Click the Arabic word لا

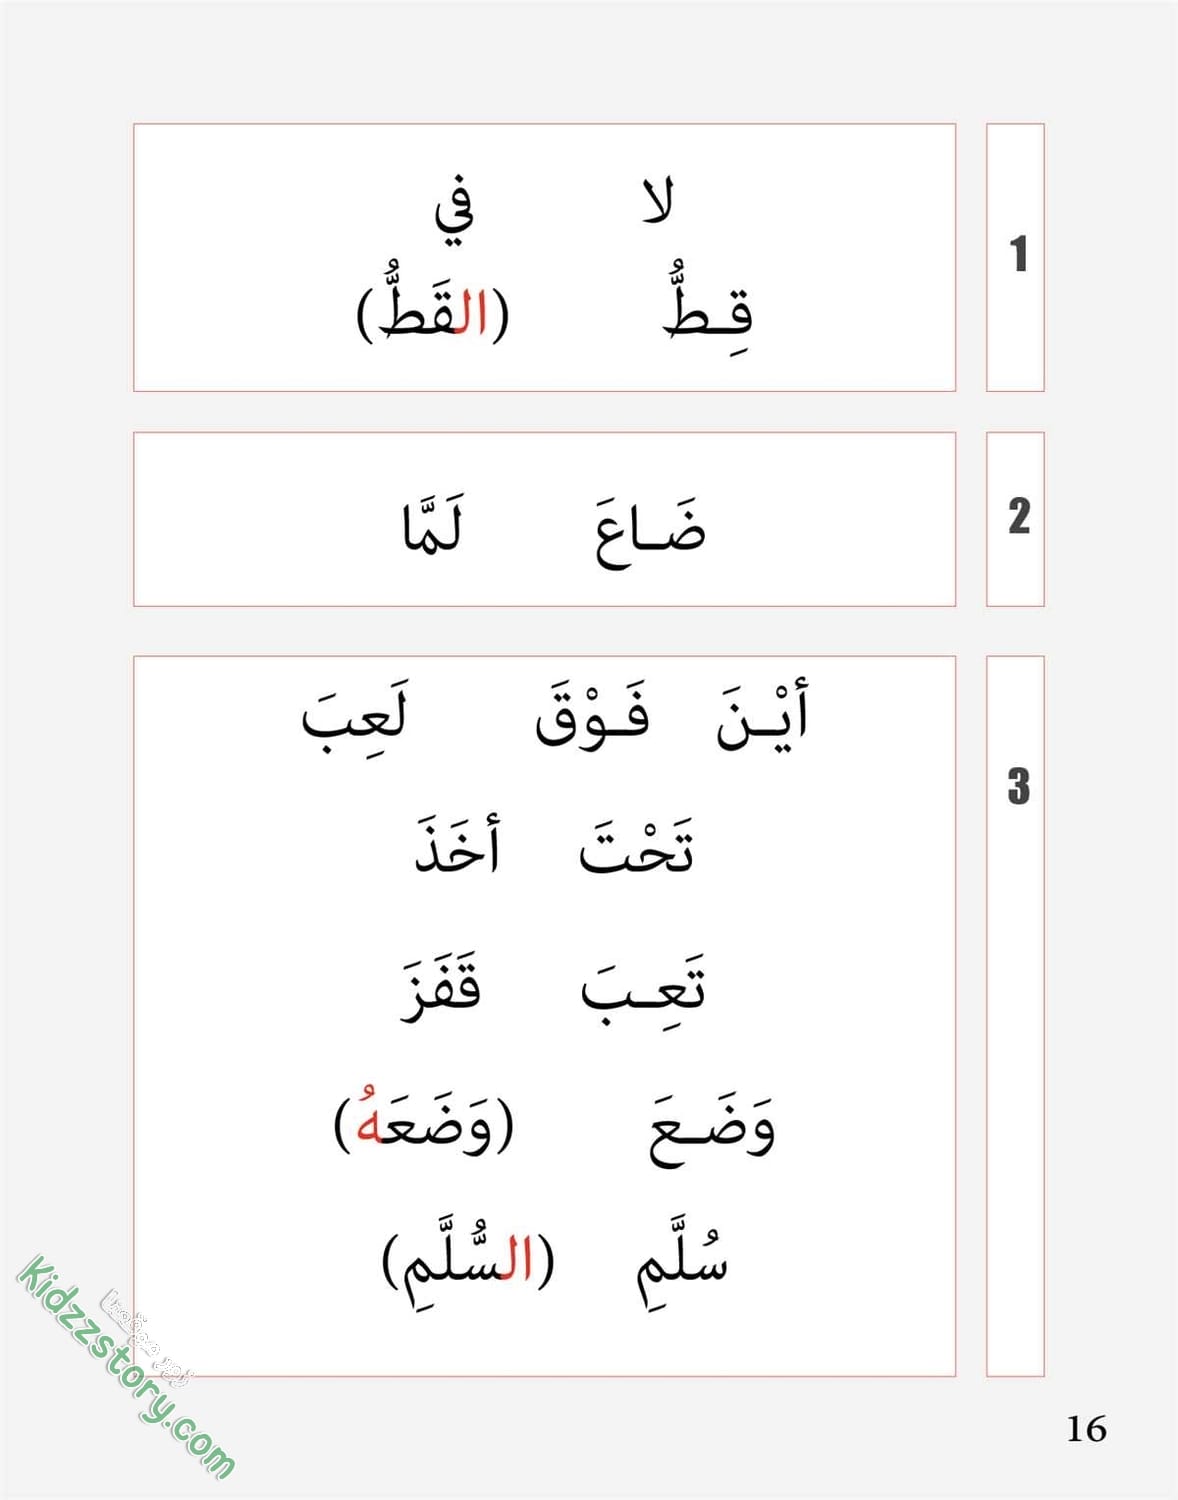(657, 201)
